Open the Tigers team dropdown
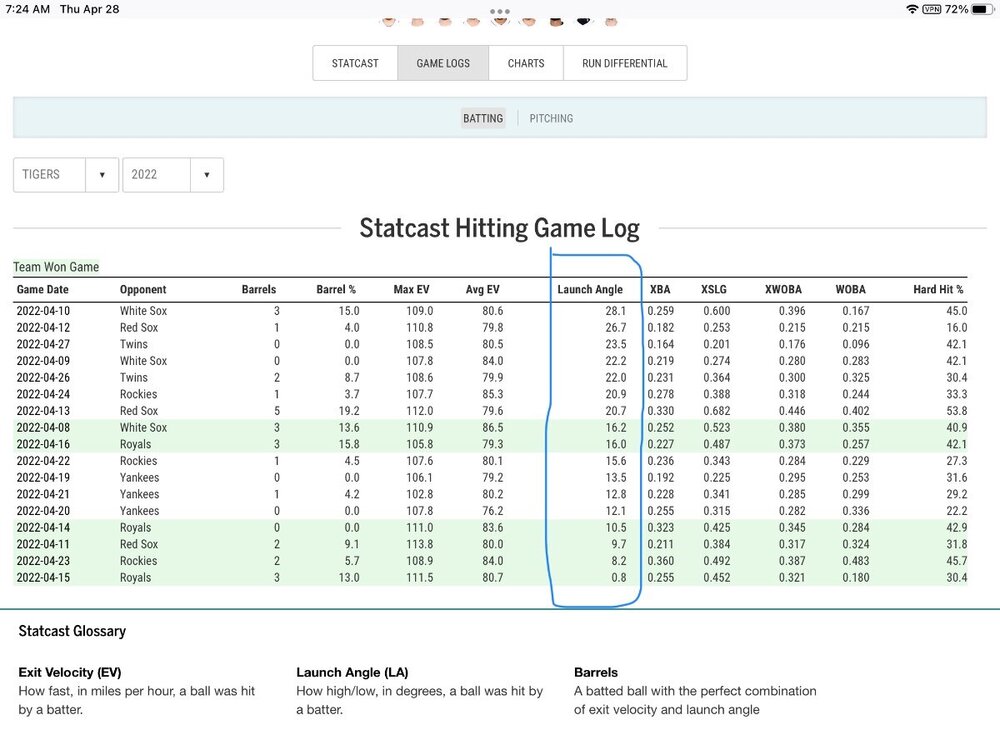Viewport: 1000px width, 750px height. tap(65, 174)
